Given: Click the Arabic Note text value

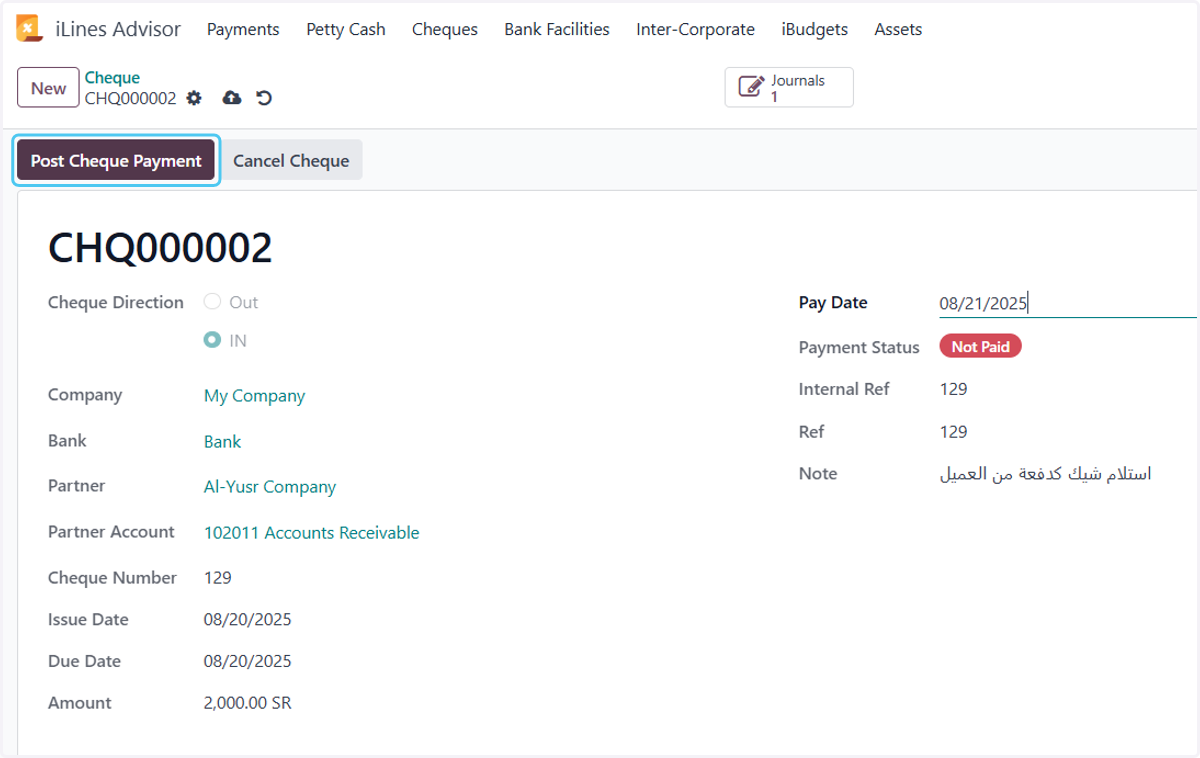Looking at the screenshot, I should 1045,474.
